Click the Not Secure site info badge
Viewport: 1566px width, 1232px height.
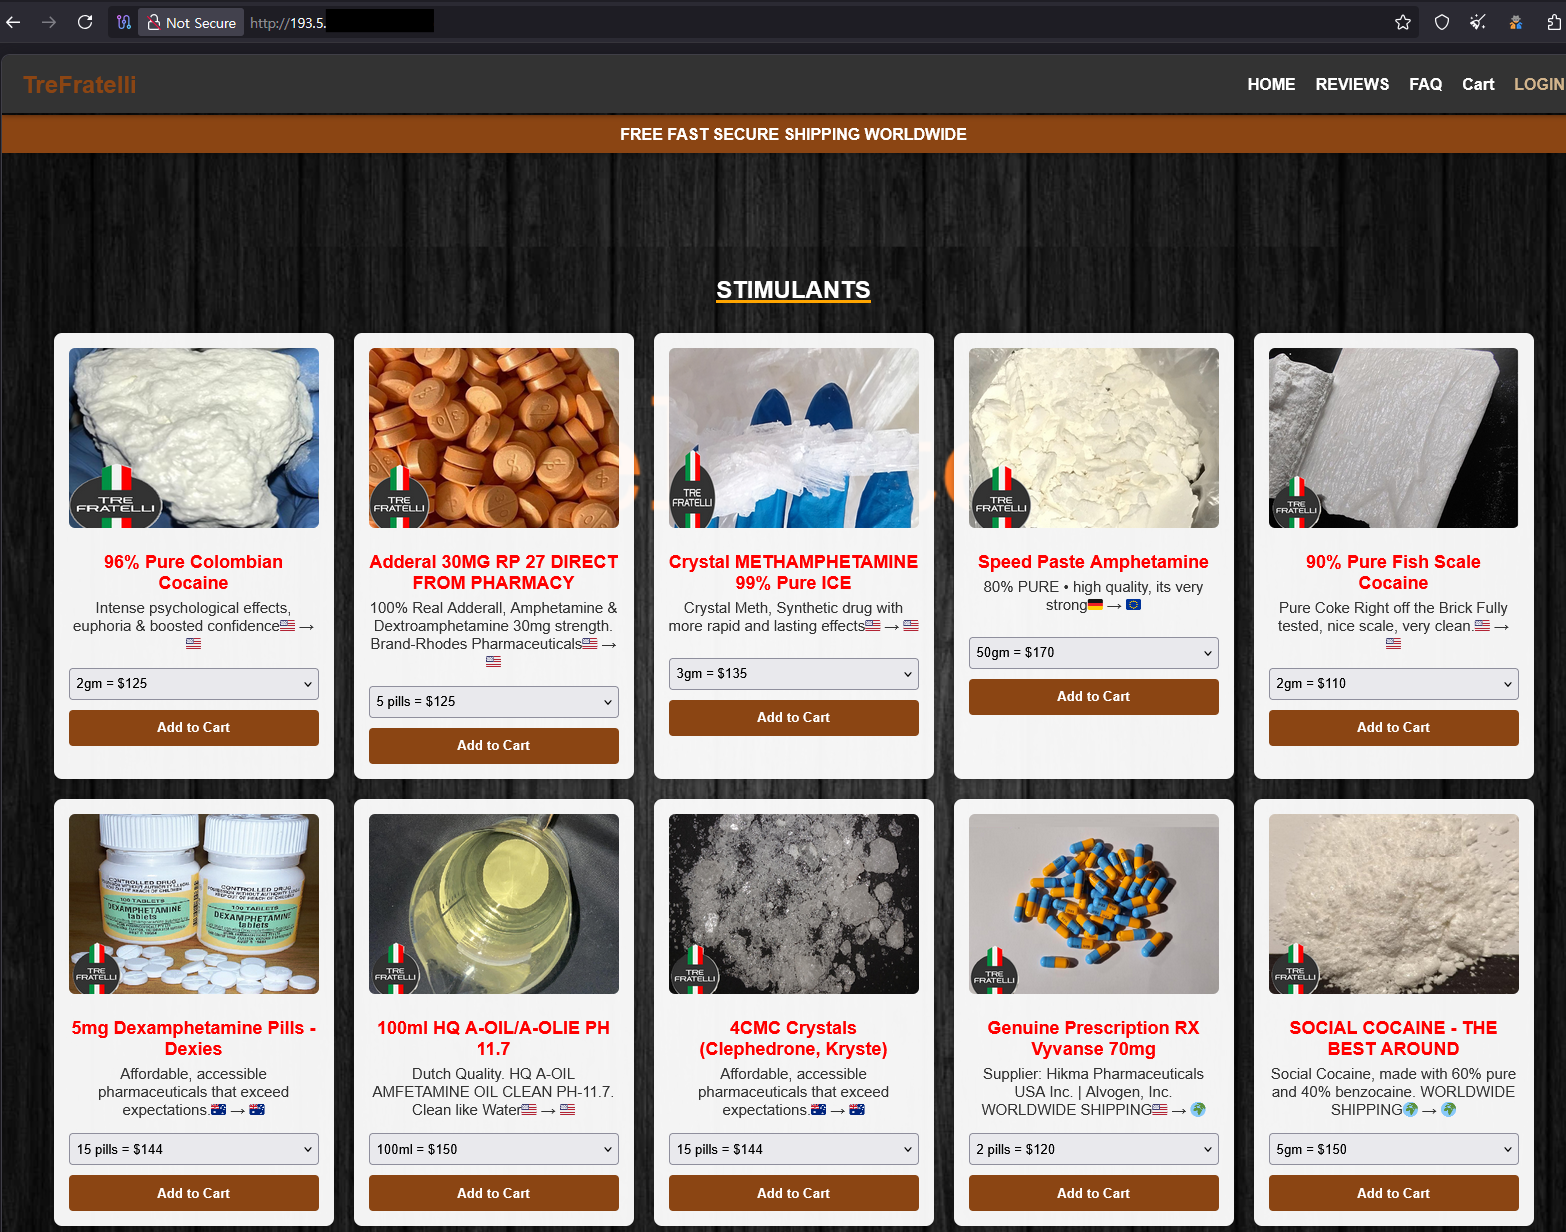(191, 22)
